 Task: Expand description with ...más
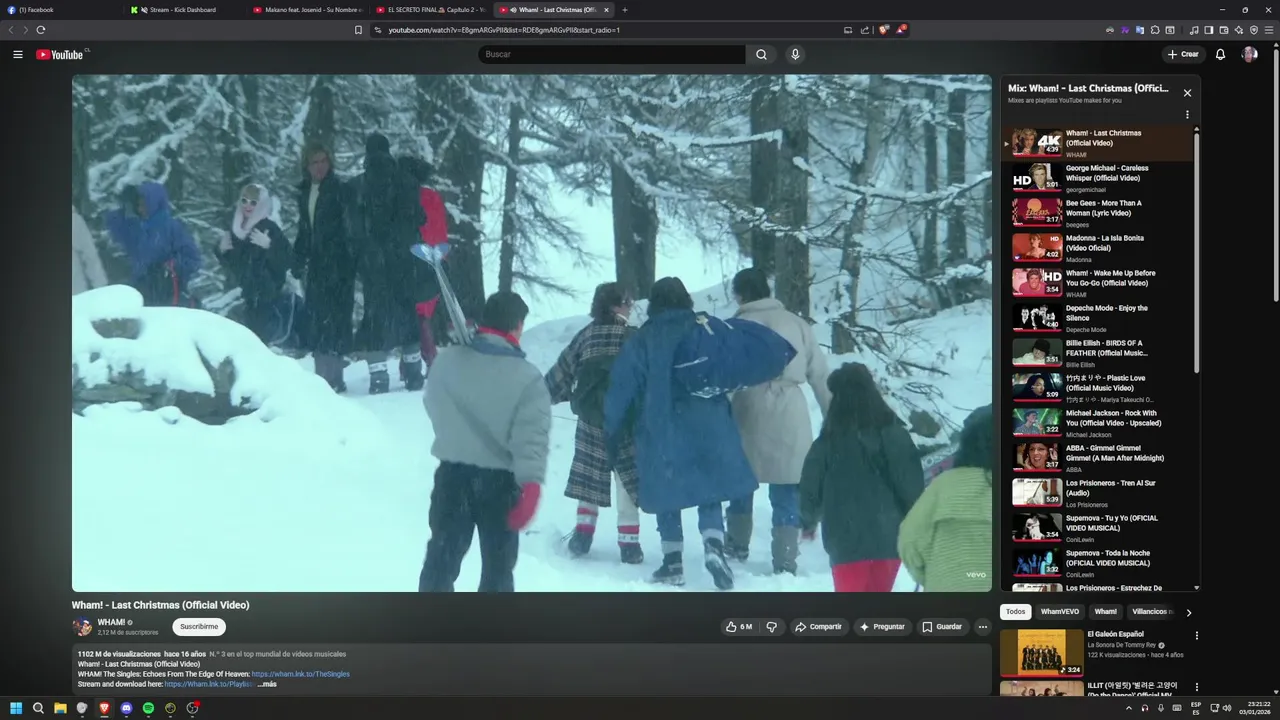(267, 684)
